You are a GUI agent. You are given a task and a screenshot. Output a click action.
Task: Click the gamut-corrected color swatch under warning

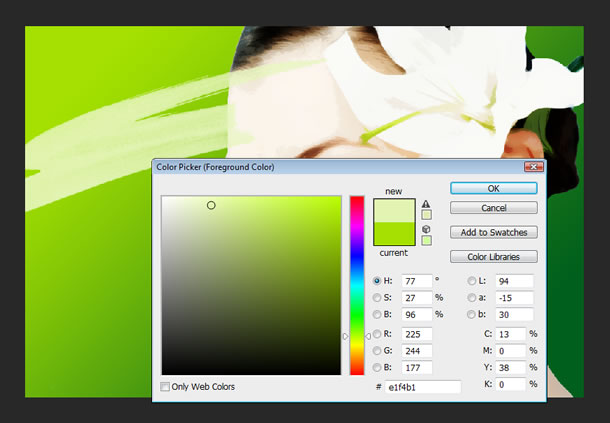point(426,214)
